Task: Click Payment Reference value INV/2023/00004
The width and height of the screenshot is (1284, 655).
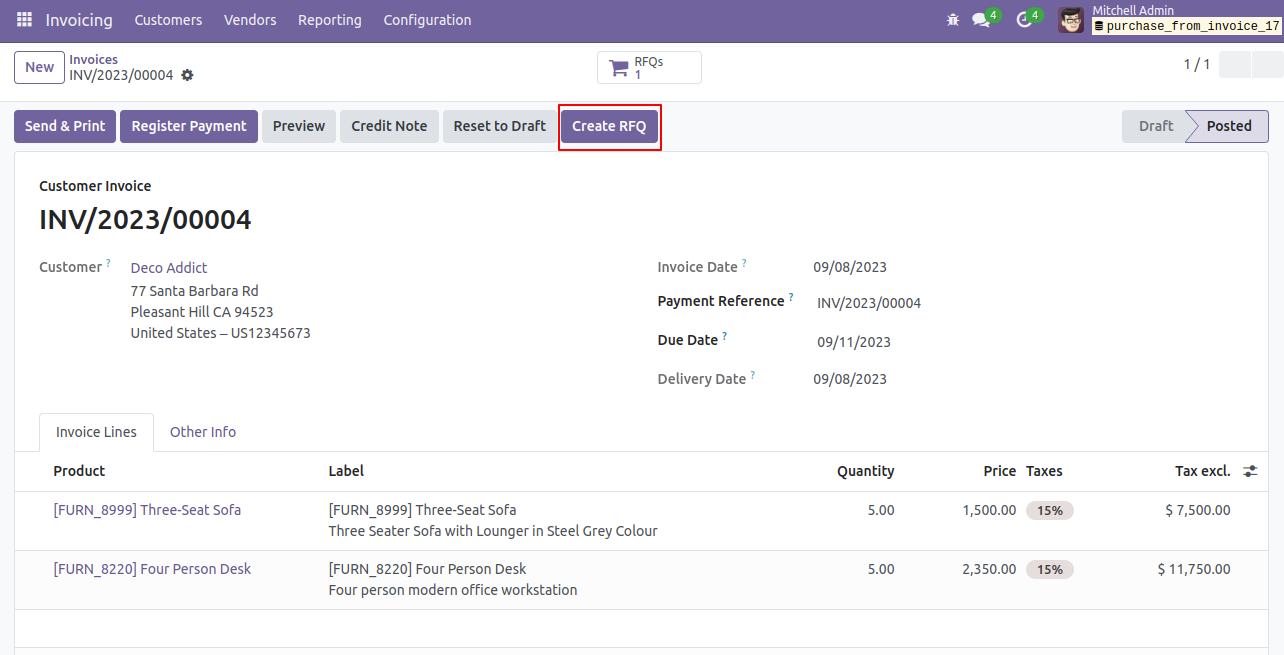Action: (869, 303)
